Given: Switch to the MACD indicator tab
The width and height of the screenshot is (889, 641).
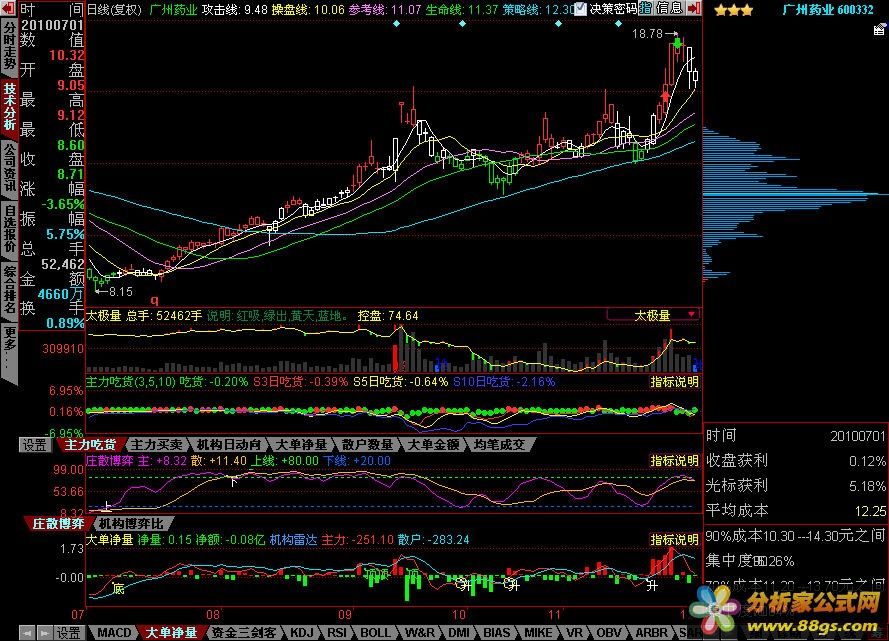Looking at the screenshot, I should coord(114,632).
